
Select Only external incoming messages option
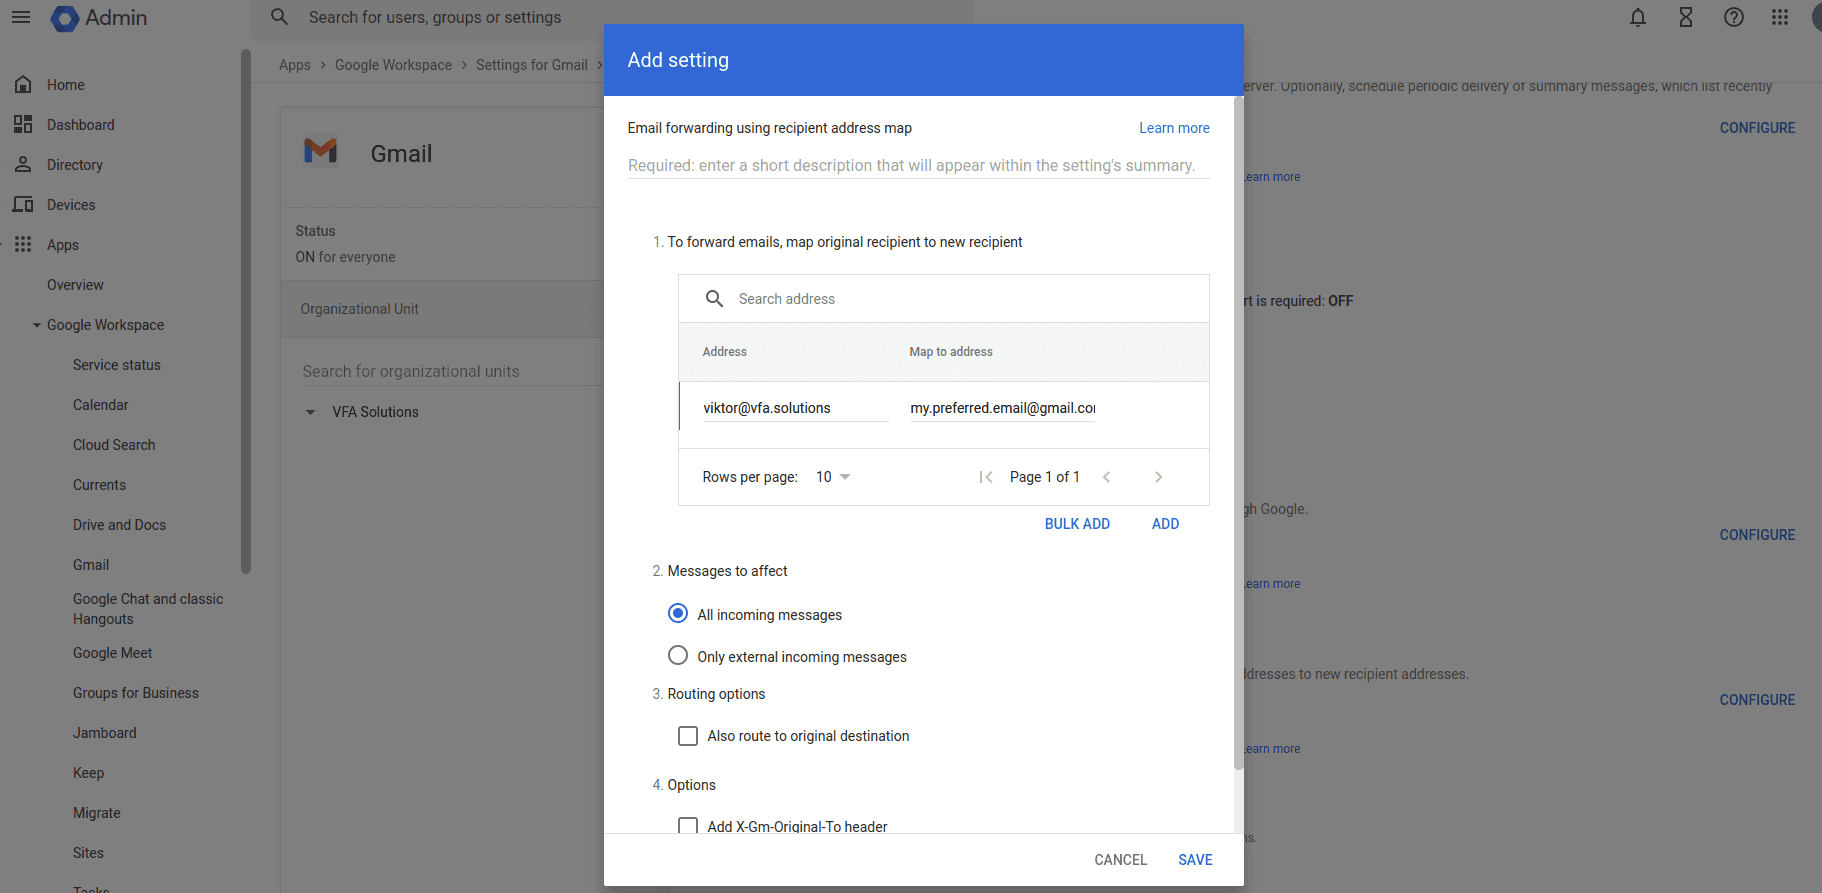point(678,655)
